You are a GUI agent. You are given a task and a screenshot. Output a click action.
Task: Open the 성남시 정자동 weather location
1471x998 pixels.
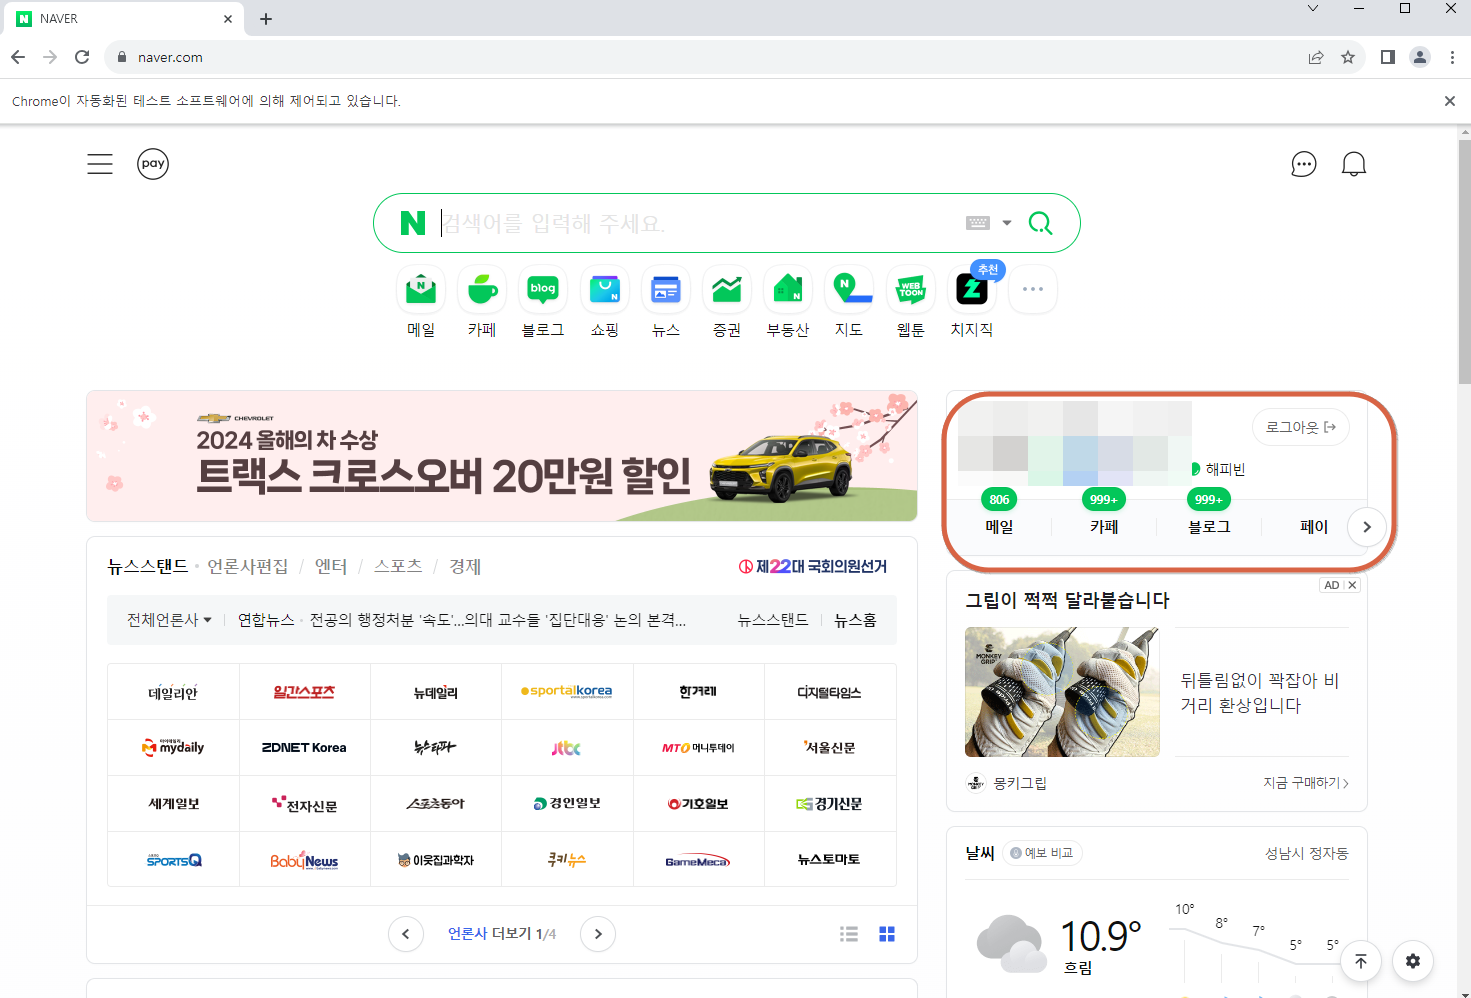click(x=1306, y=853)
